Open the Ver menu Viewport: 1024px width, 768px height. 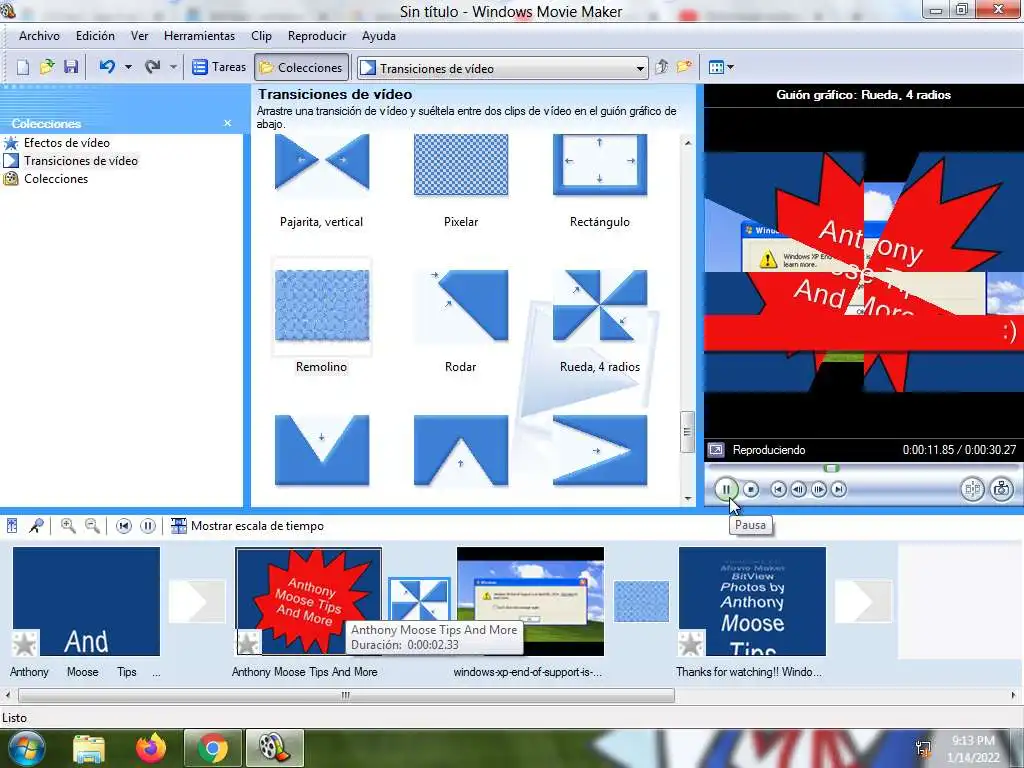[140, 36]
